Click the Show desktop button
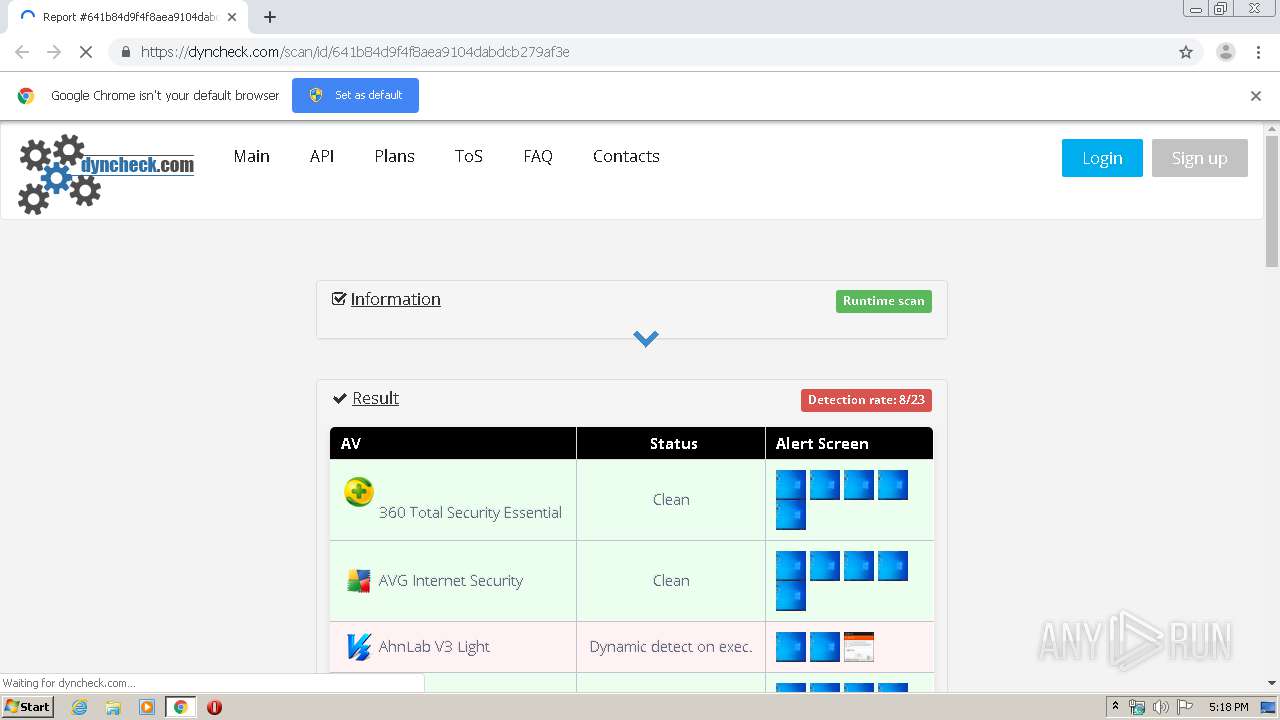The width and height of the screenshot is (1280, 720). (1269, 707)
